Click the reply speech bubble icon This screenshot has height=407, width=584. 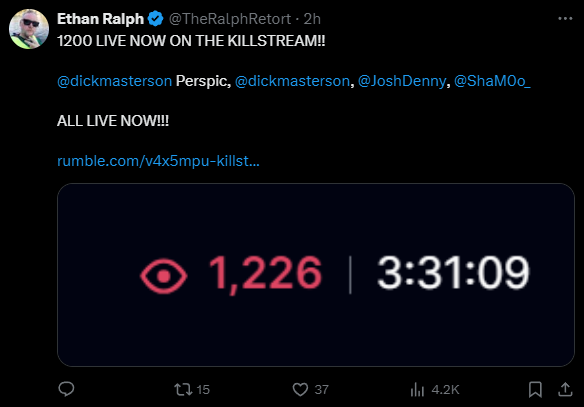(x=66, y=389)
